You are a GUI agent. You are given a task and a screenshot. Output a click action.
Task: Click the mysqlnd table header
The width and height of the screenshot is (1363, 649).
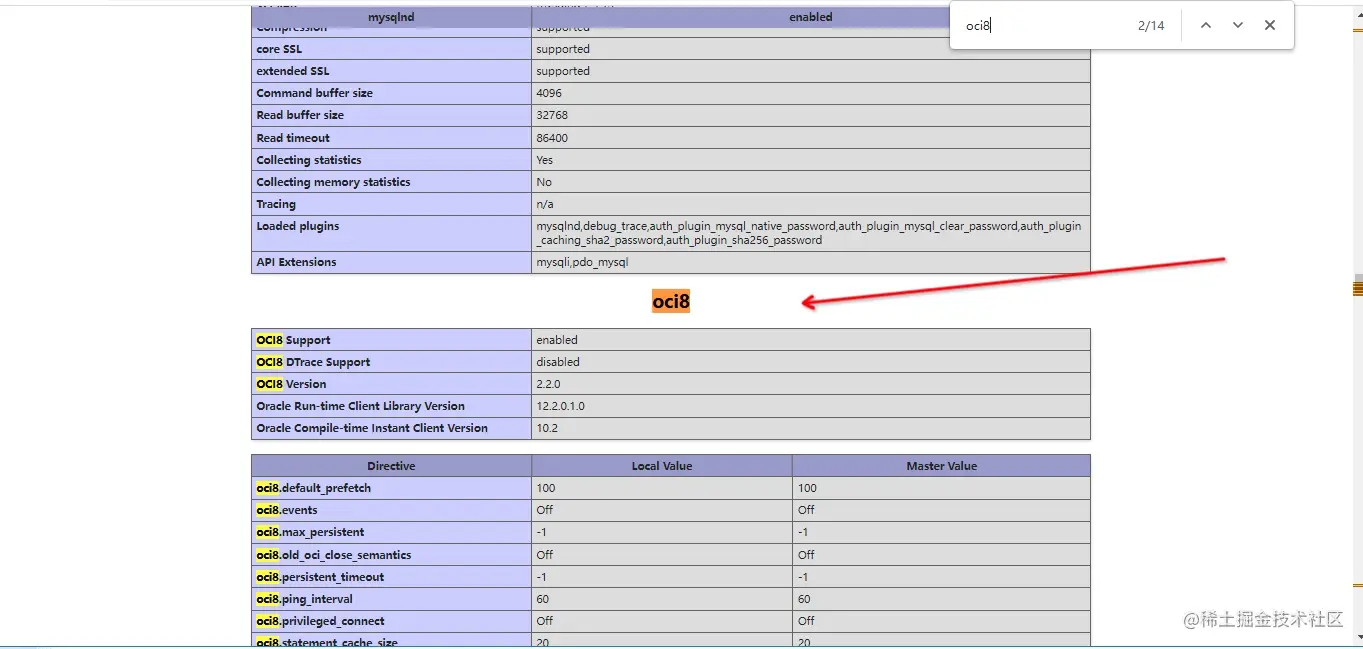click(391, 17)
